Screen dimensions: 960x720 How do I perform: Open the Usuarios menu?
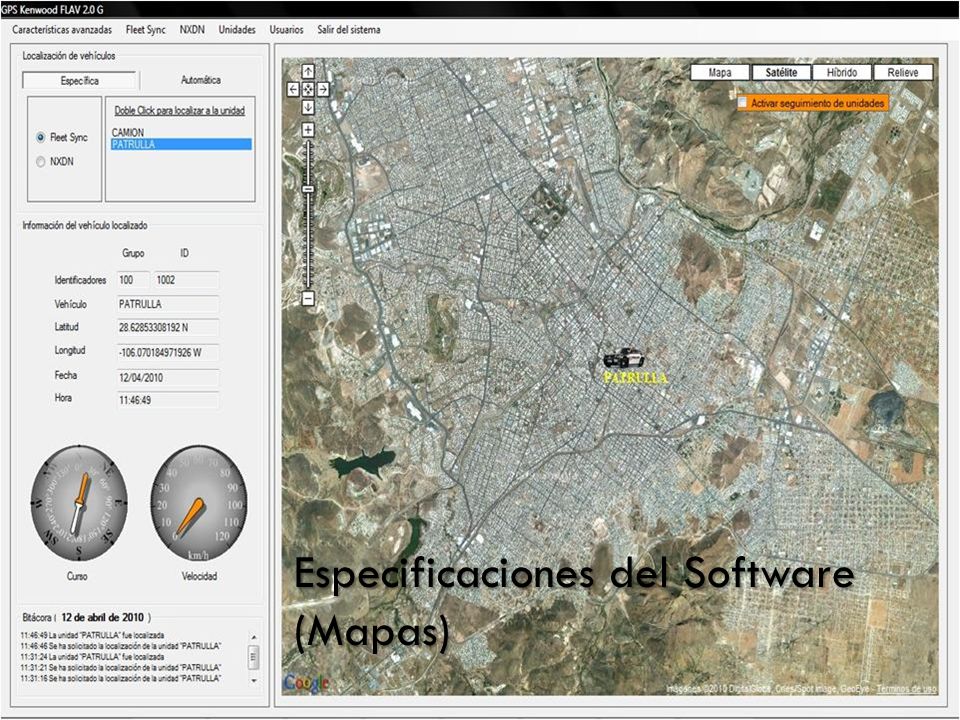[287, 29]
